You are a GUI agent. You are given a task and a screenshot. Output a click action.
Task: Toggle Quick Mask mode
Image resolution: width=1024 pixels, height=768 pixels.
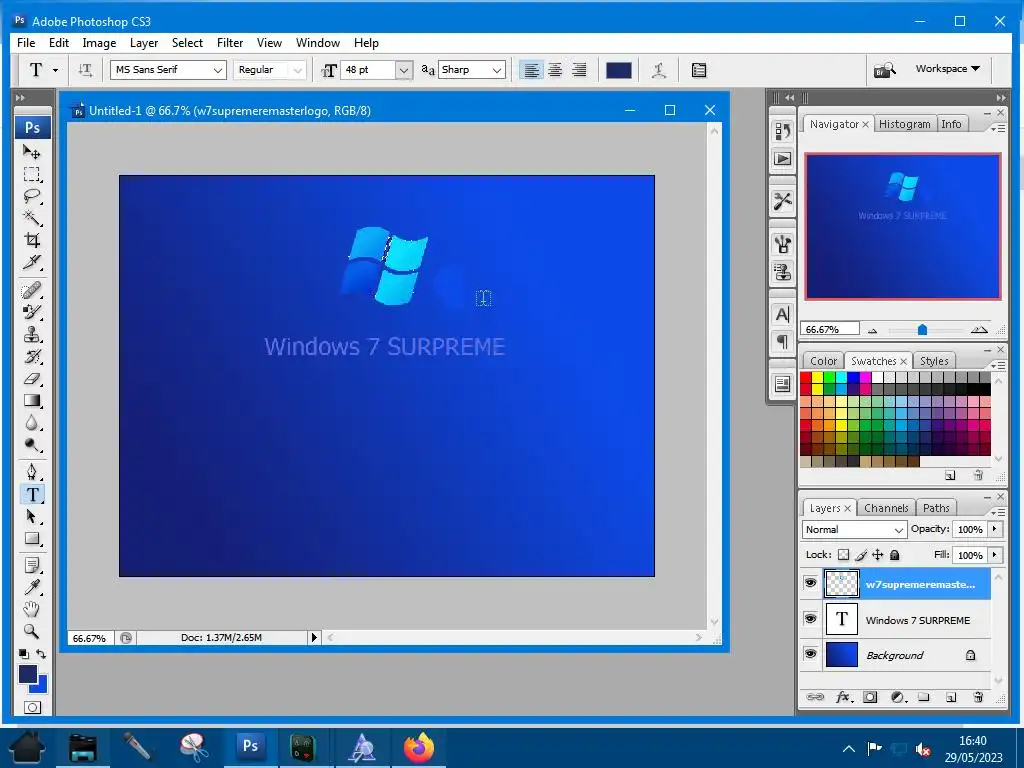pos(32,707)
